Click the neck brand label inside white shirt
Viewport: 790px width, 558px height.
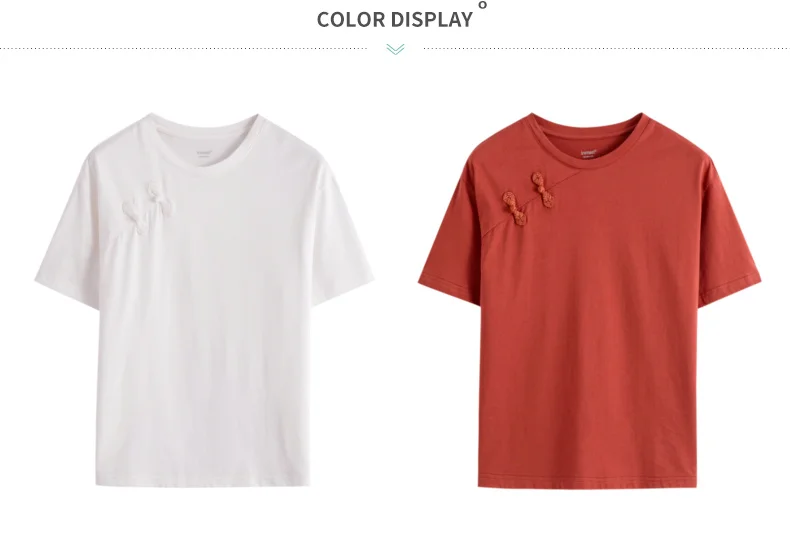pyautogui.click(x=205, y=152)
